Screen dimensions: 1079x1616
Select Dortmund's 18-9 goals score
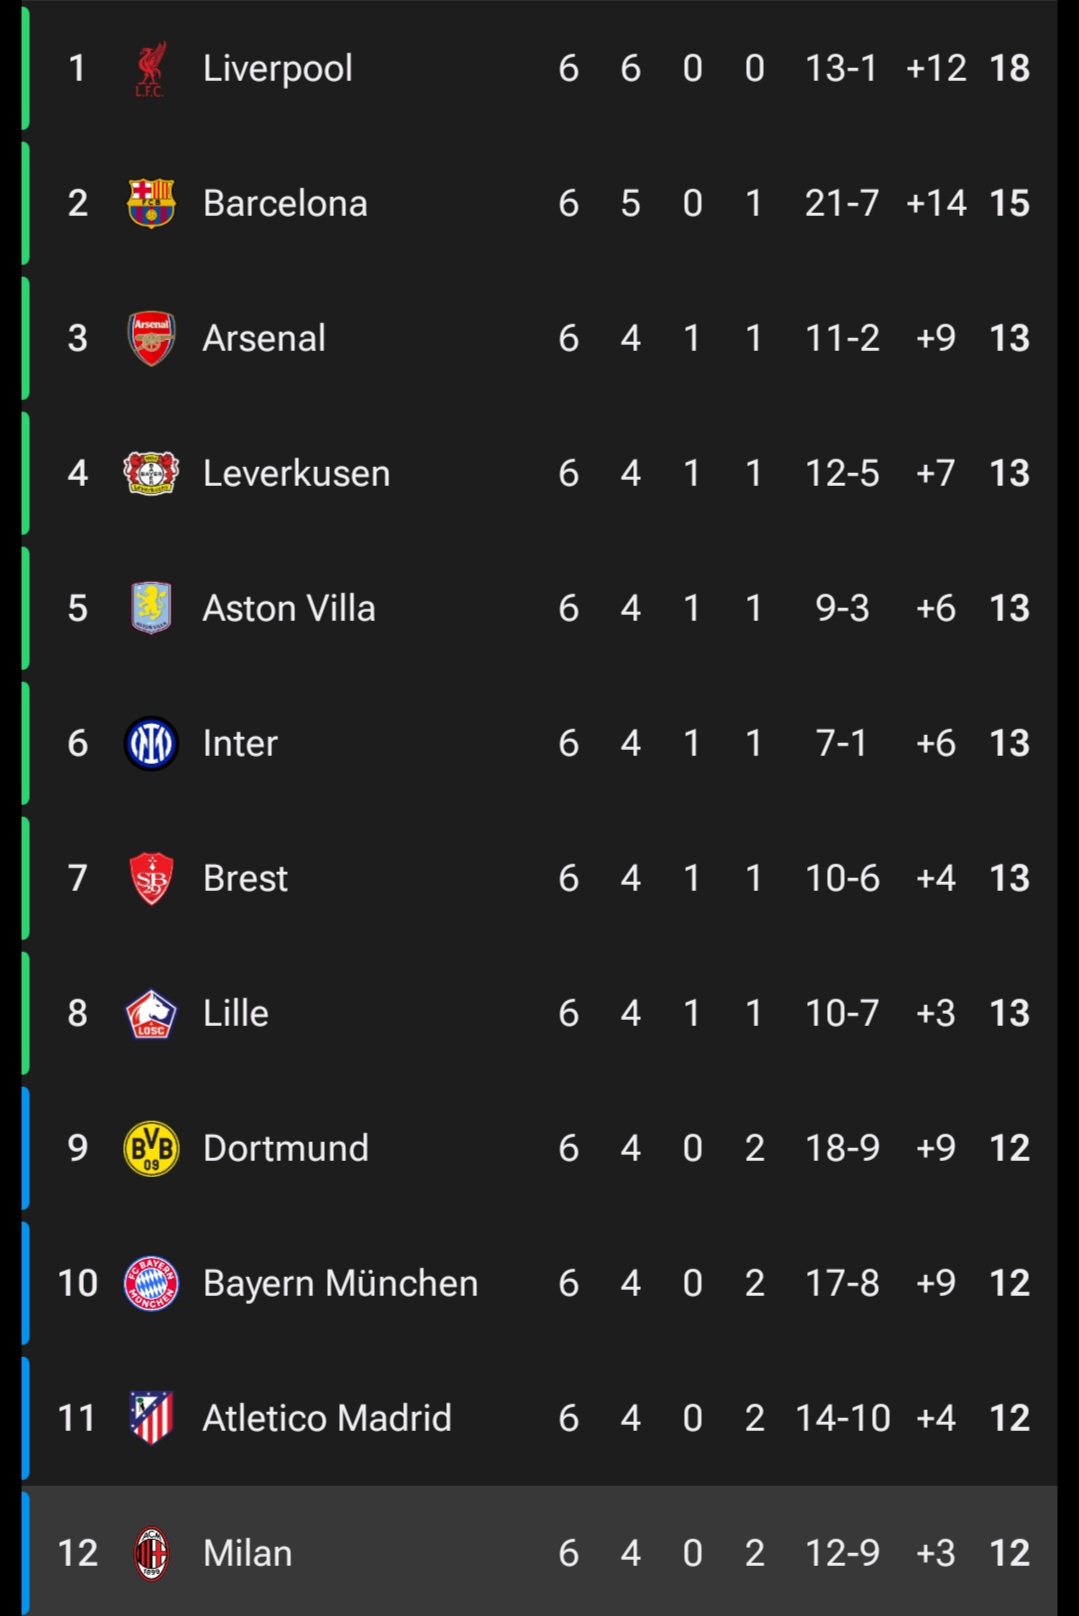(x=842, y=1148)
